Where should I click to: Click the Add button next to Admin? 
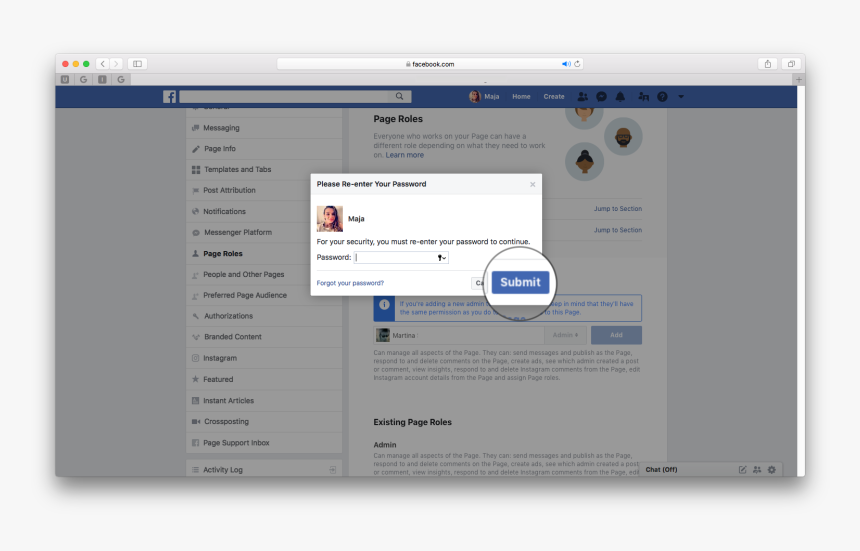click(x=616, y=335)
